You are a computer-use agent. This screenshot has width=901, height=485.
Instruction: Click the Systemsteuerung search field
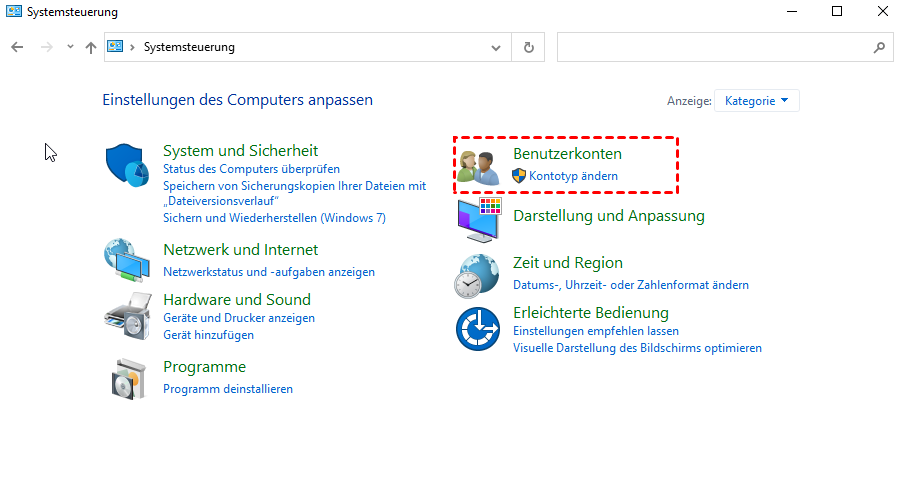[713, 47]
